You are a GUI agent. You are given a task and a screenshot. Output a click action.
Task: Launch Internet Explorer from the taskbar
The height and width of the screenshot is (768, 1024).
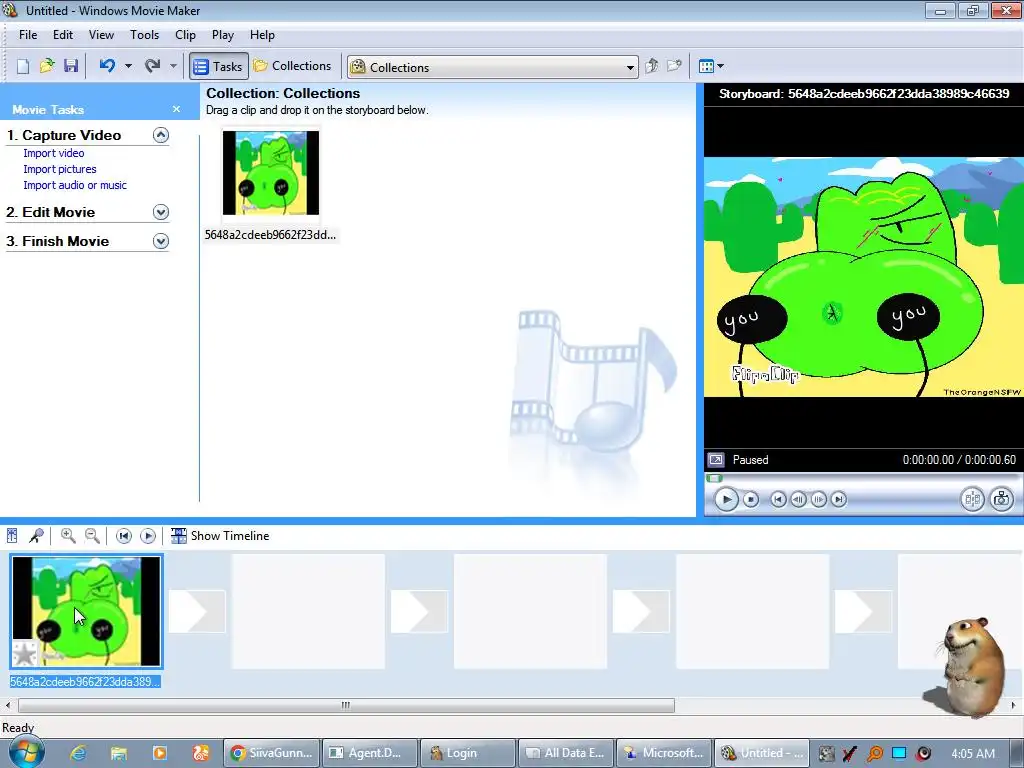[x=78, y=754]
